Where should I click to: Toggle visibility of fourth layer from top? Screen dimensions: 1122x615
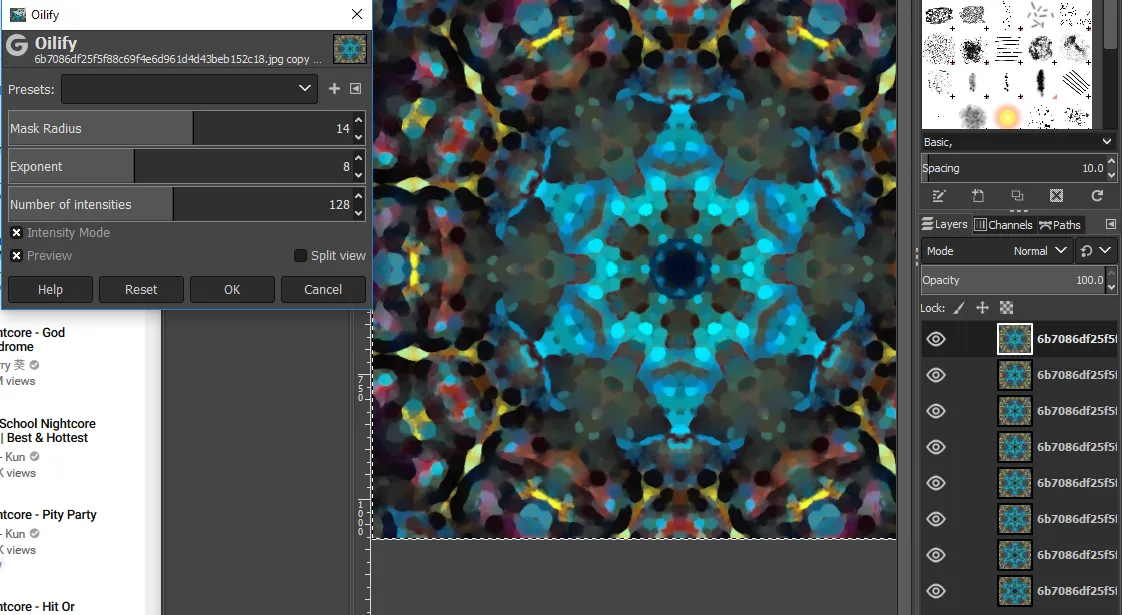pos(936,447)
